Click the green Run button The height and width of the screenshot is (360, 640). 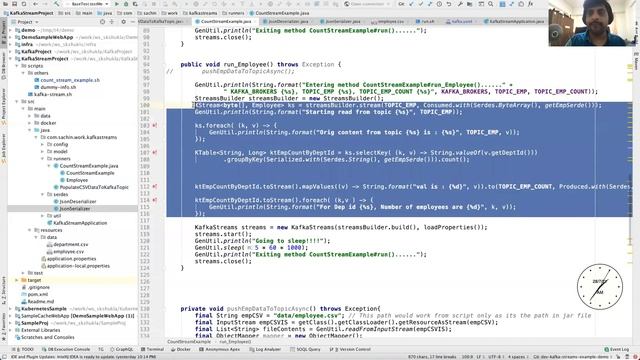tap(117, 4)
